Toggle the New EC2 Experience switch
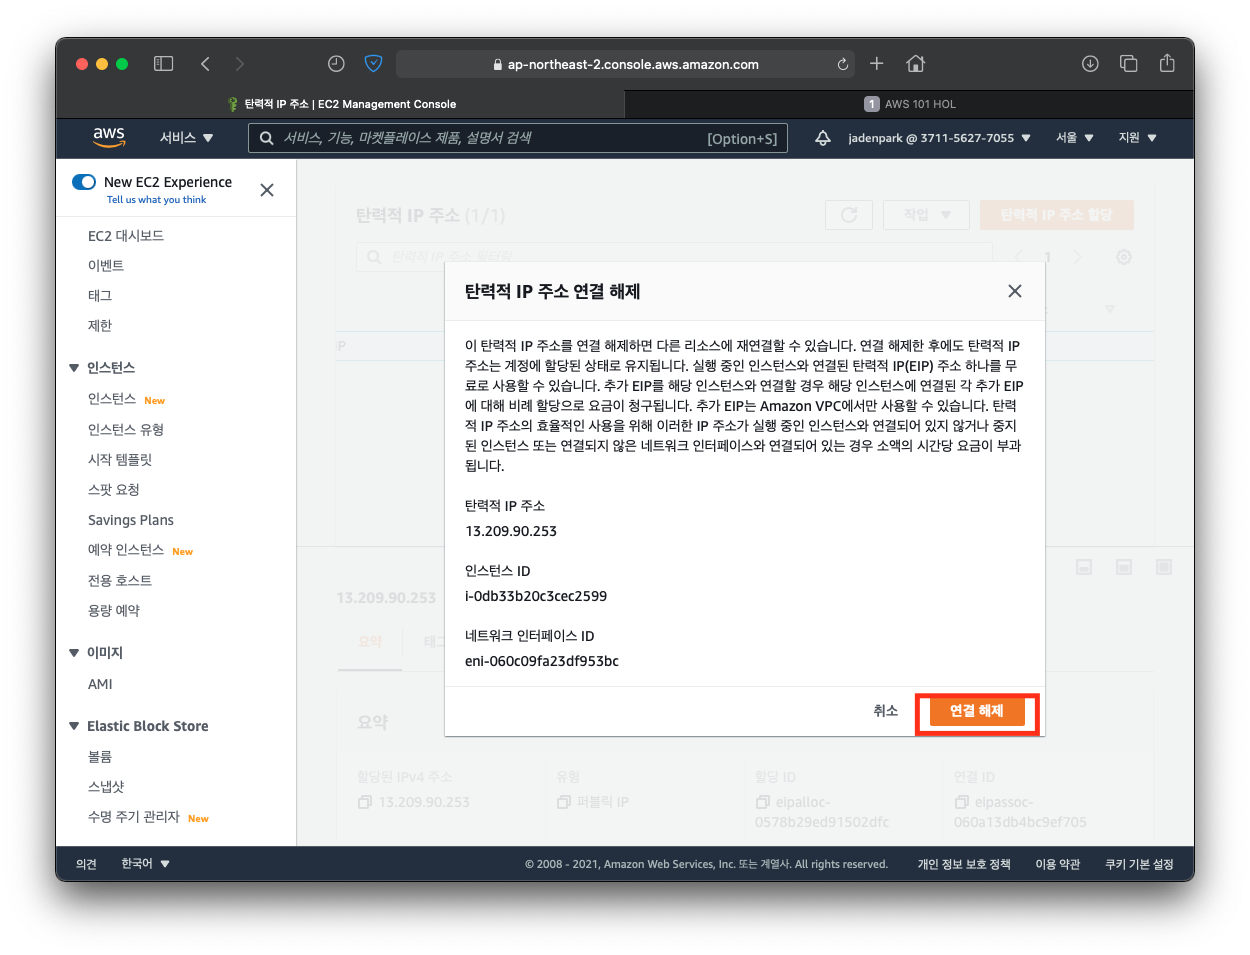Viewport: 1250px width, 955px height. [x=84, y=182]
